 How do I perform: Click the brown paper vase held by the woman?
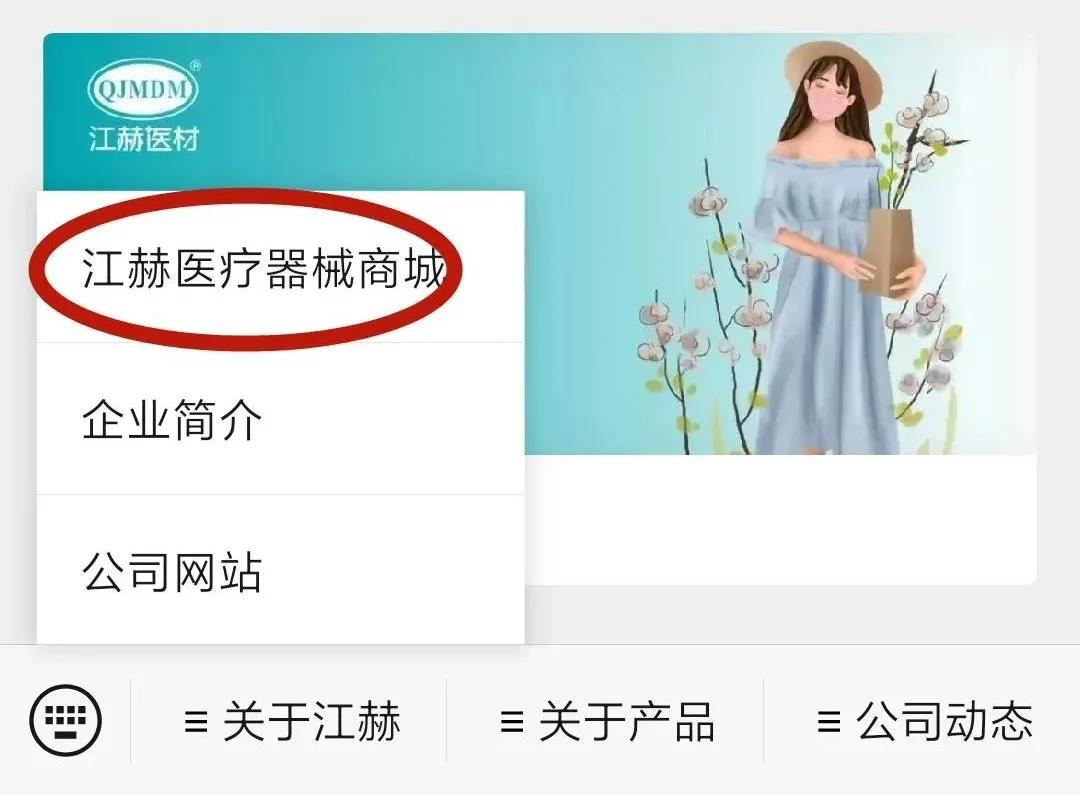tap(891, 251)
